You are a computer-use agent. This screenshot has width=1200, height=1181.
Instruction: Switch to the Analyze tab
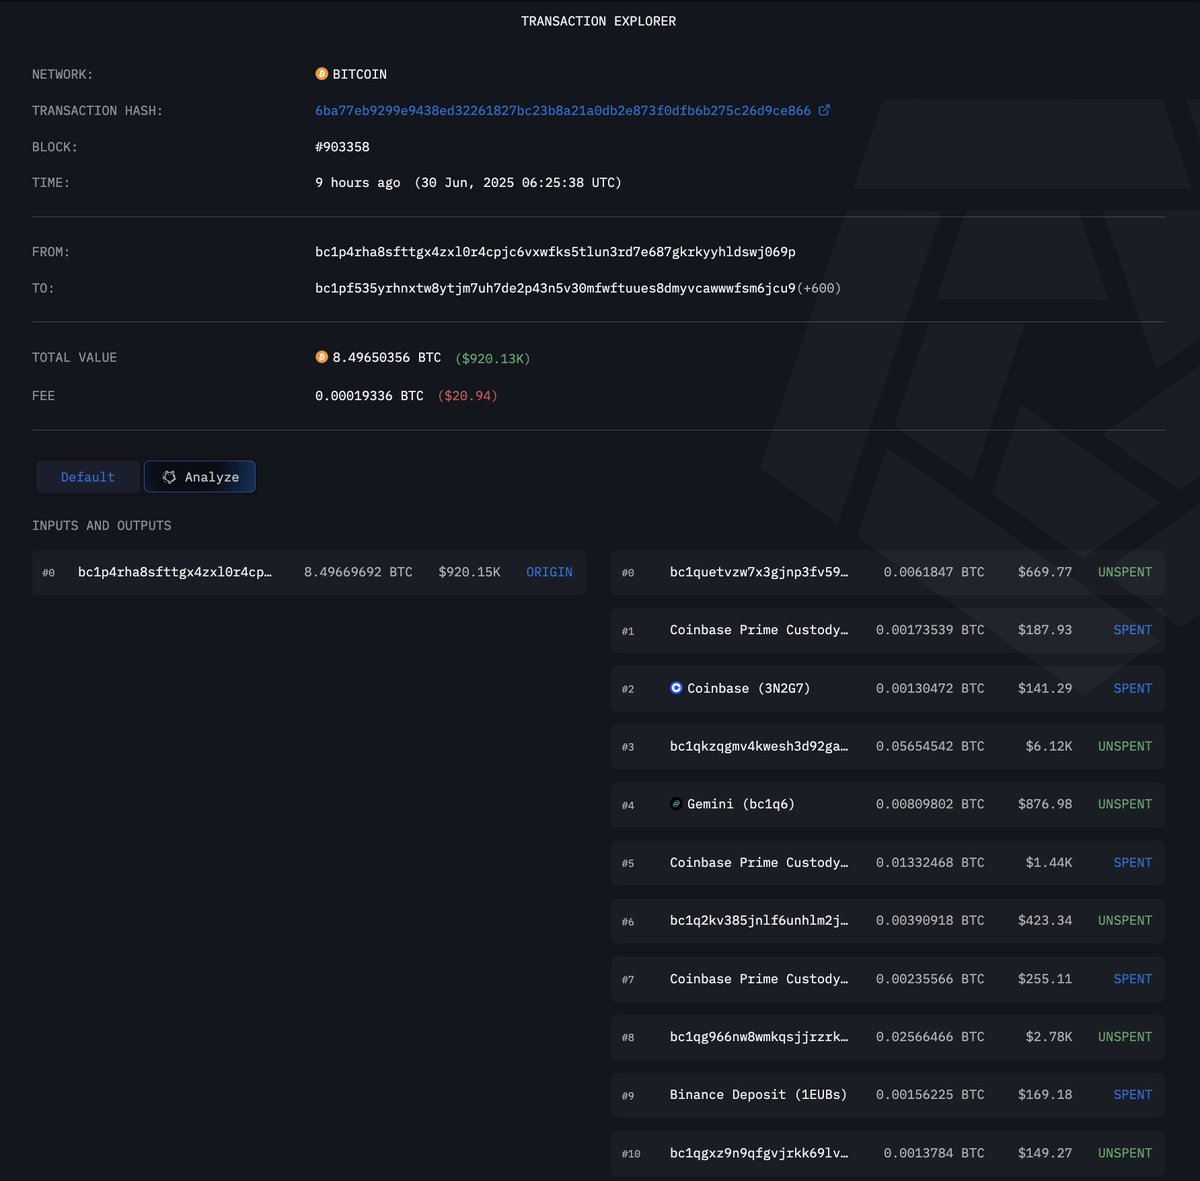click(200, 477)
